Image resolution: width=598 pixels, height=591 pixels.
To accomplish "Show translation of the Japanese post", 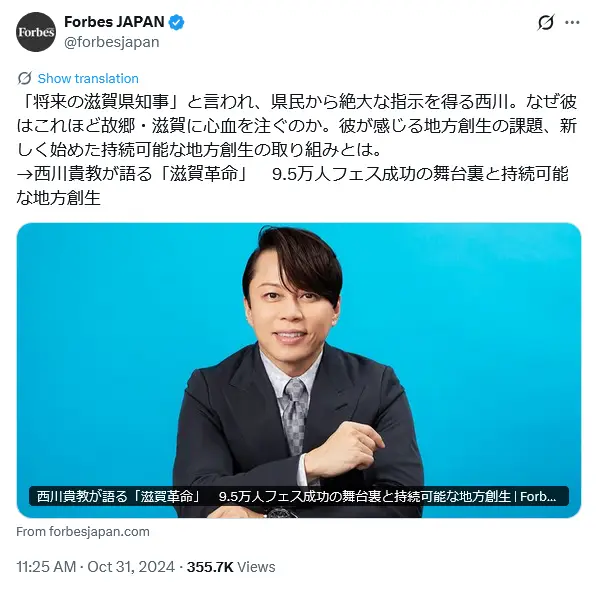I will click(88, 78).
